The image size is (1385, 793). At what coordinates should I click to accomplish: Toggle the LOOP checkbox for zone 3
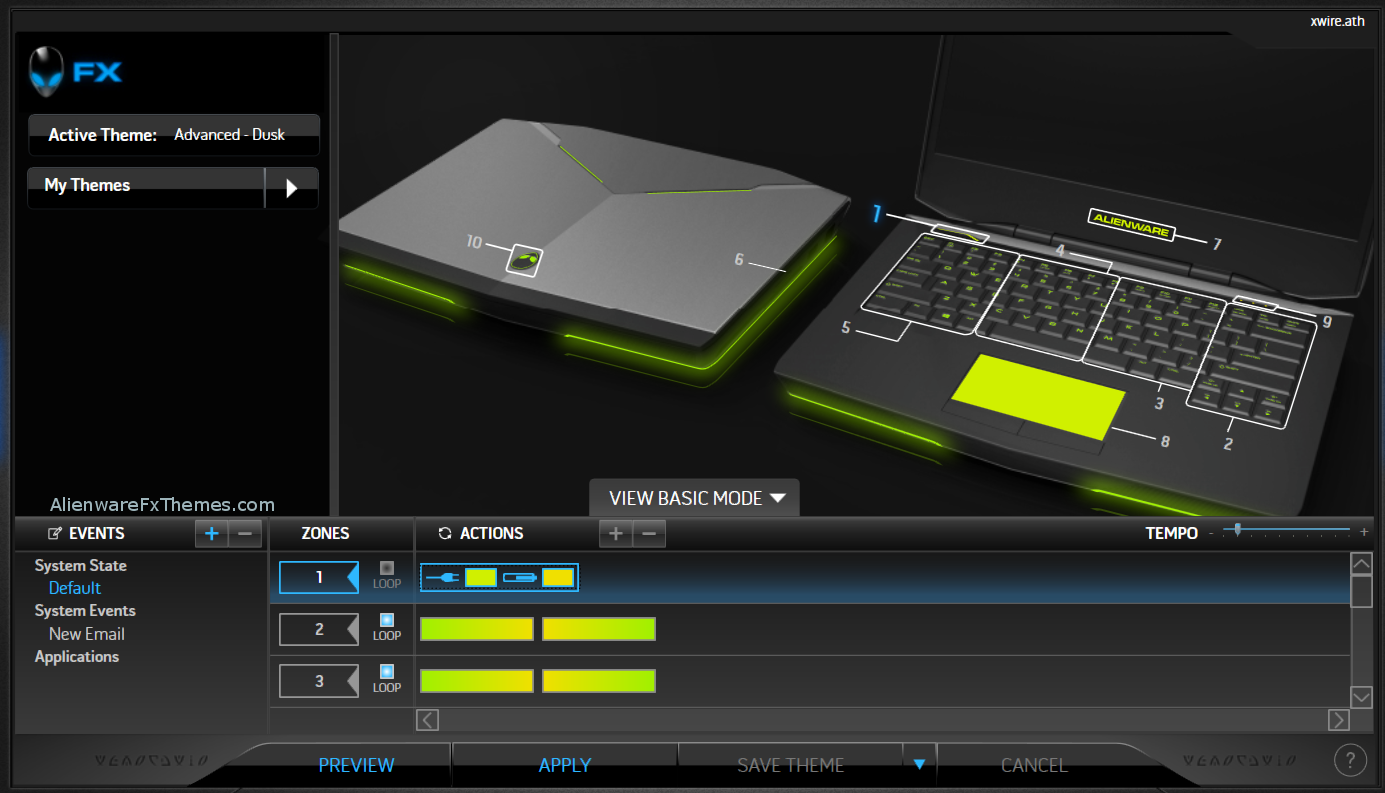[387, 671]
